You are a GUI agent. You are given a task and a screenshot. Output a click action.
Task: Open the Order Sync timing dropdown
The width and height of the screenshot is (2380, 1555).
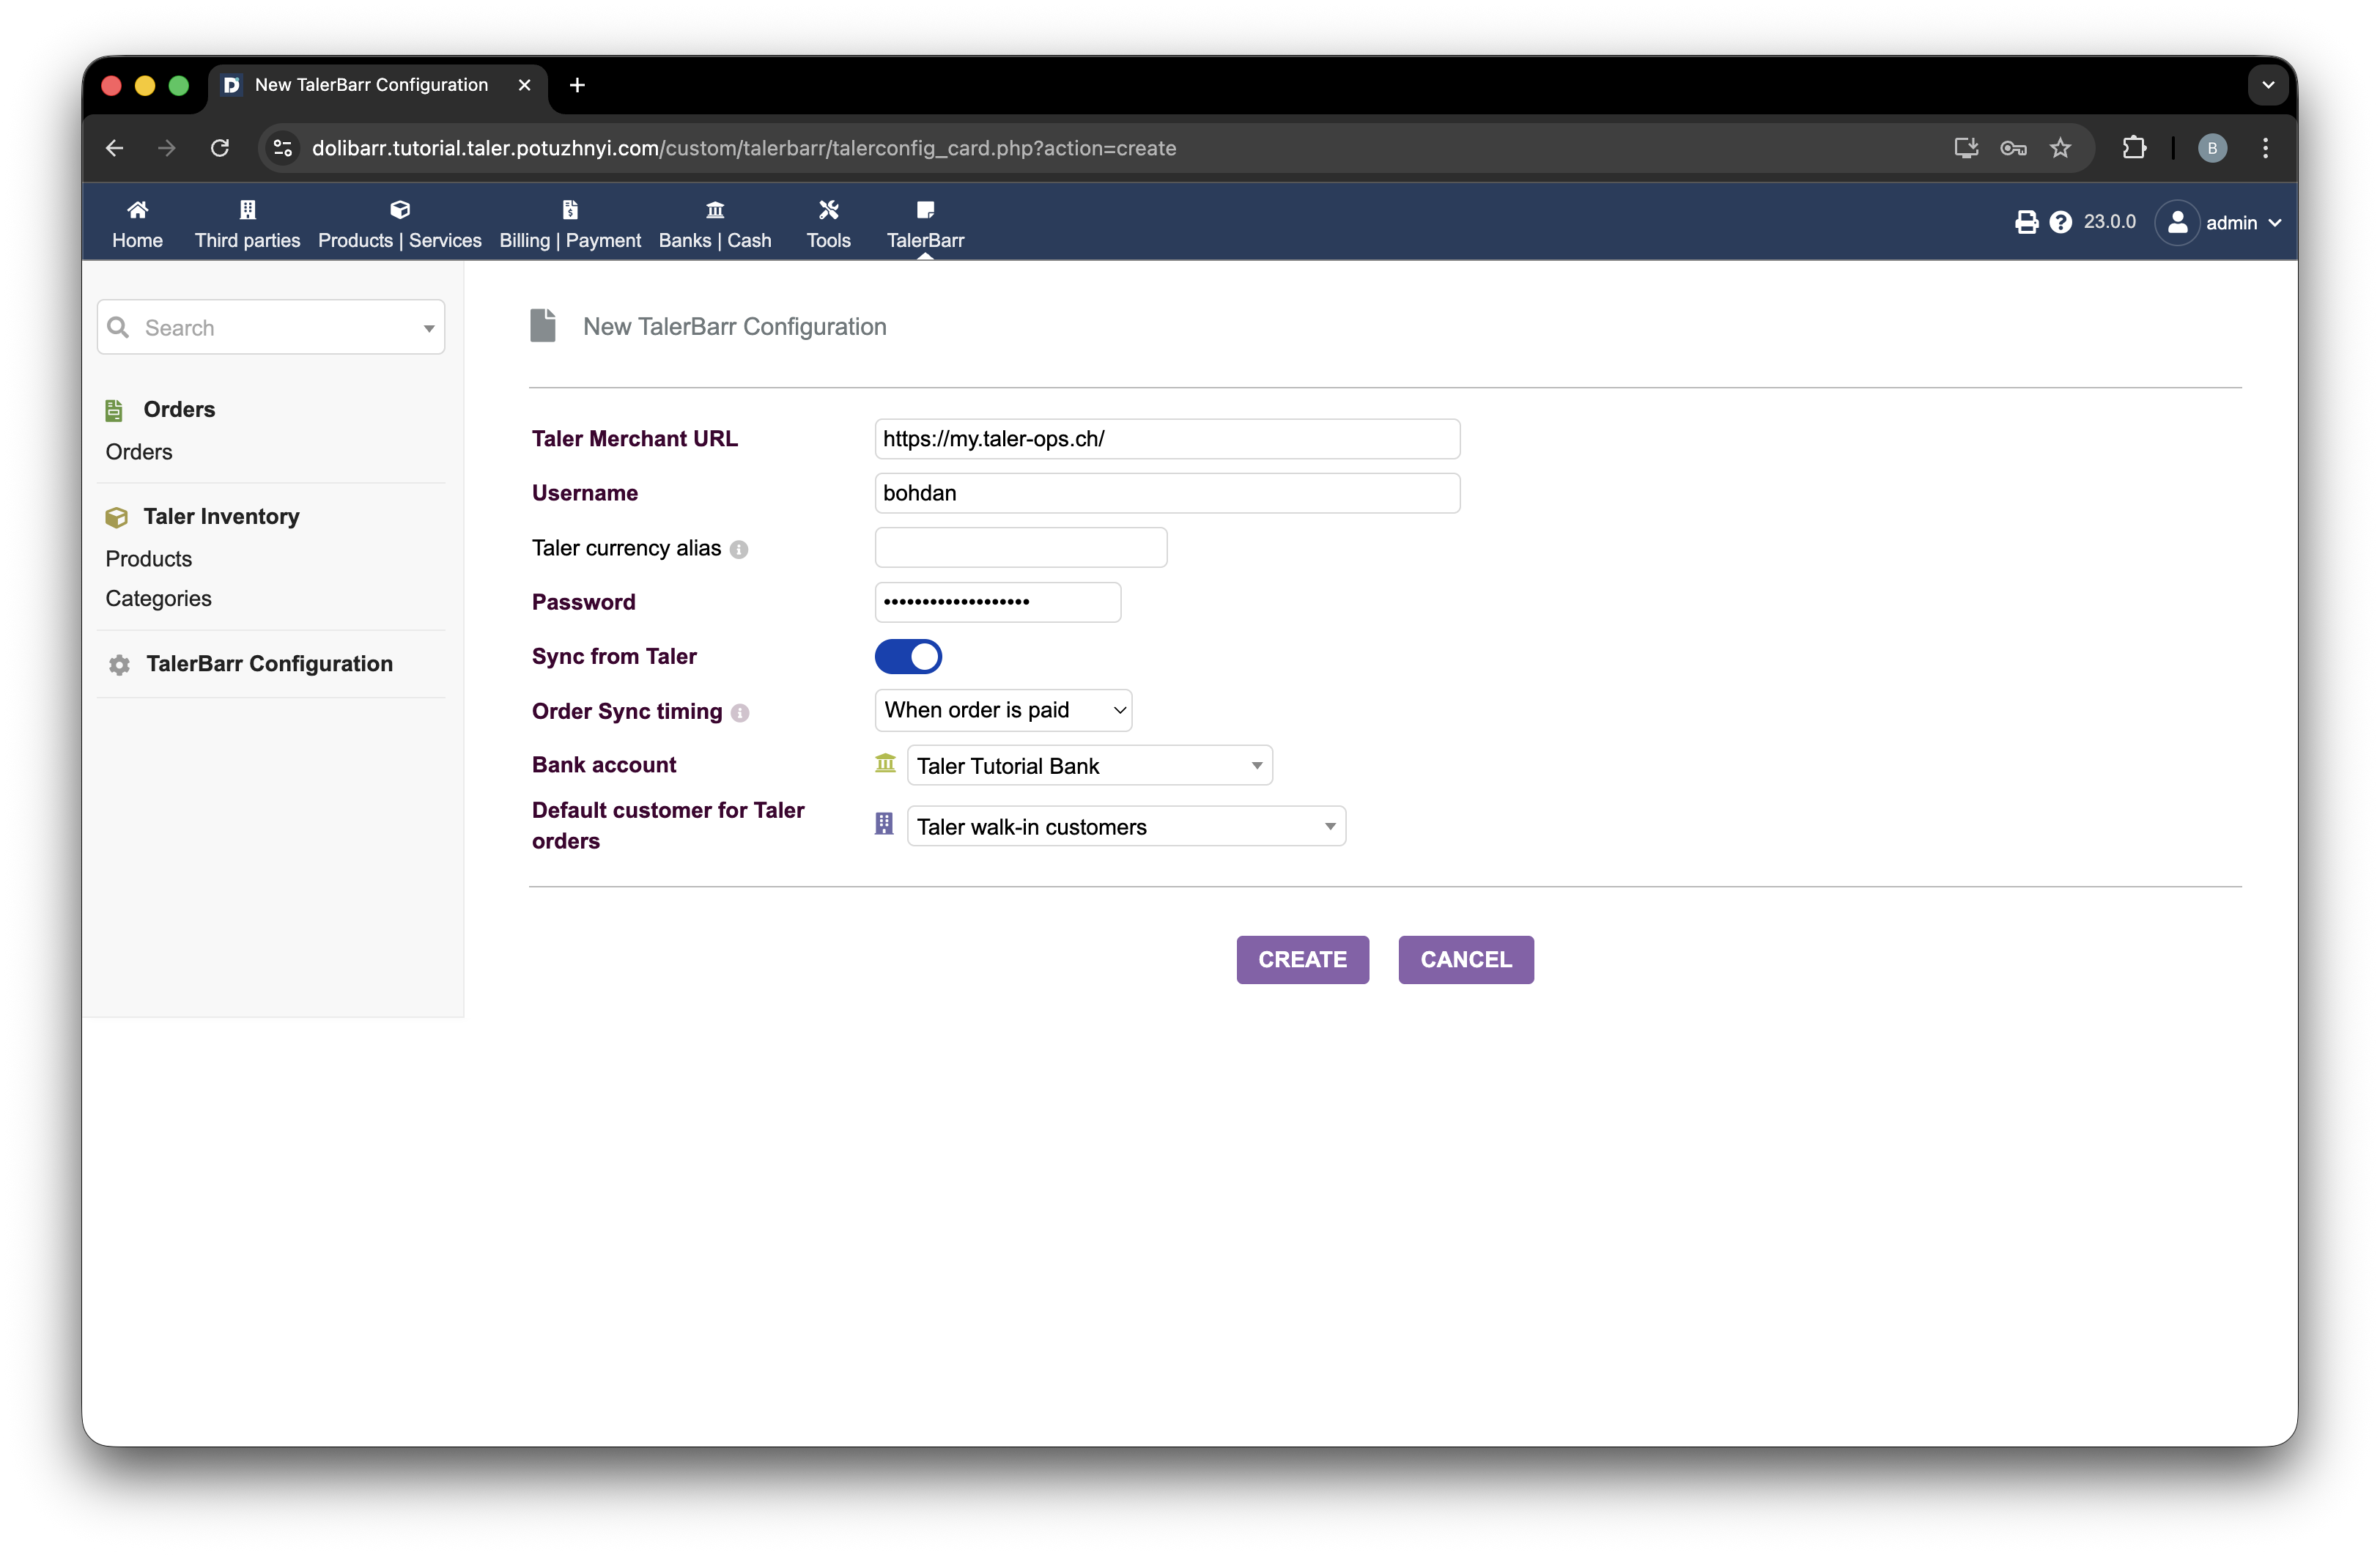[1003, 710]
